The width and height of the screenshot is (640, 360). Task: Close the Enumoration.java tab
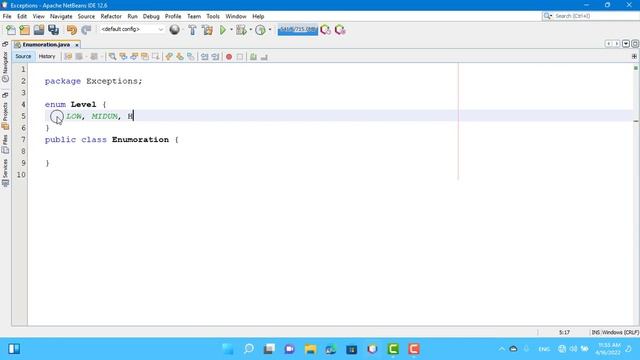[x=77, y=45]
